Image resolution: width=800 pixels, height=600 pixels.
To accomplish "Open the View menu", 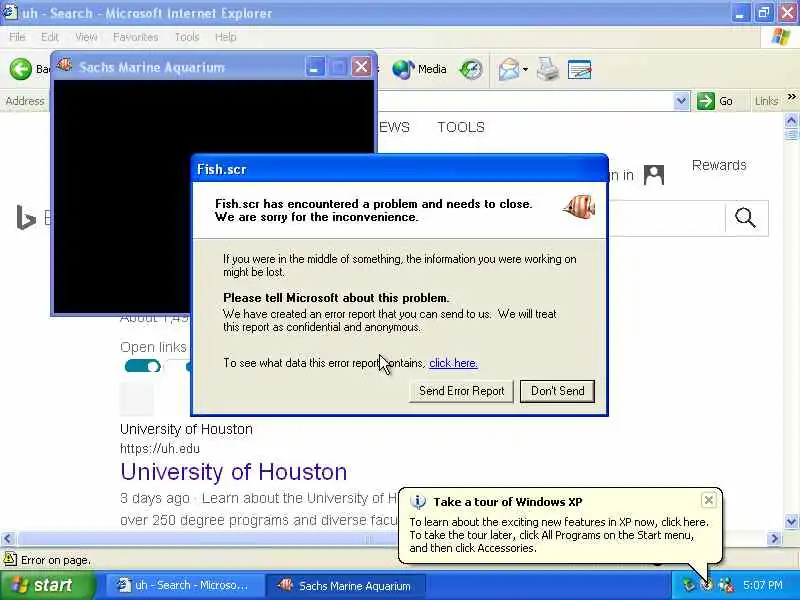I will 86,37.
